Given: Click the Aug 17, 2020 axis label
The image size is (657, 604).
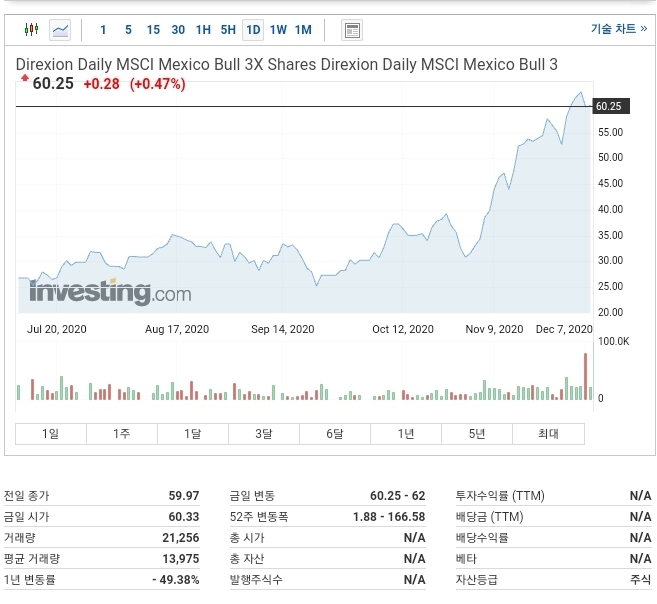Looking at the screenshot, I should point(177,329).
